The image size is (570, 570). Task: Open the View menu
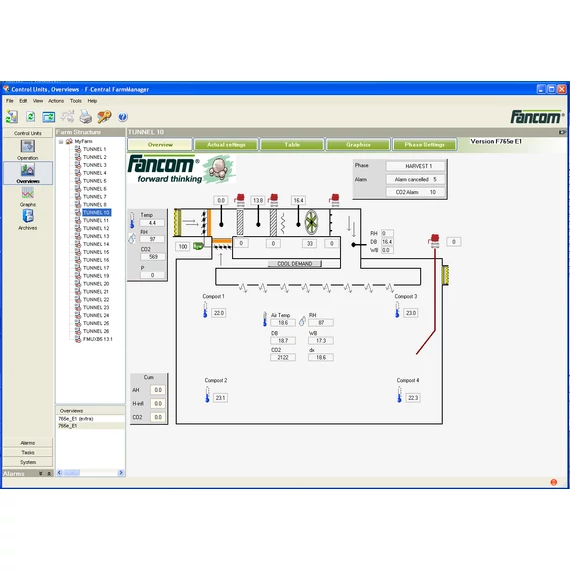(x=38, y=101)
